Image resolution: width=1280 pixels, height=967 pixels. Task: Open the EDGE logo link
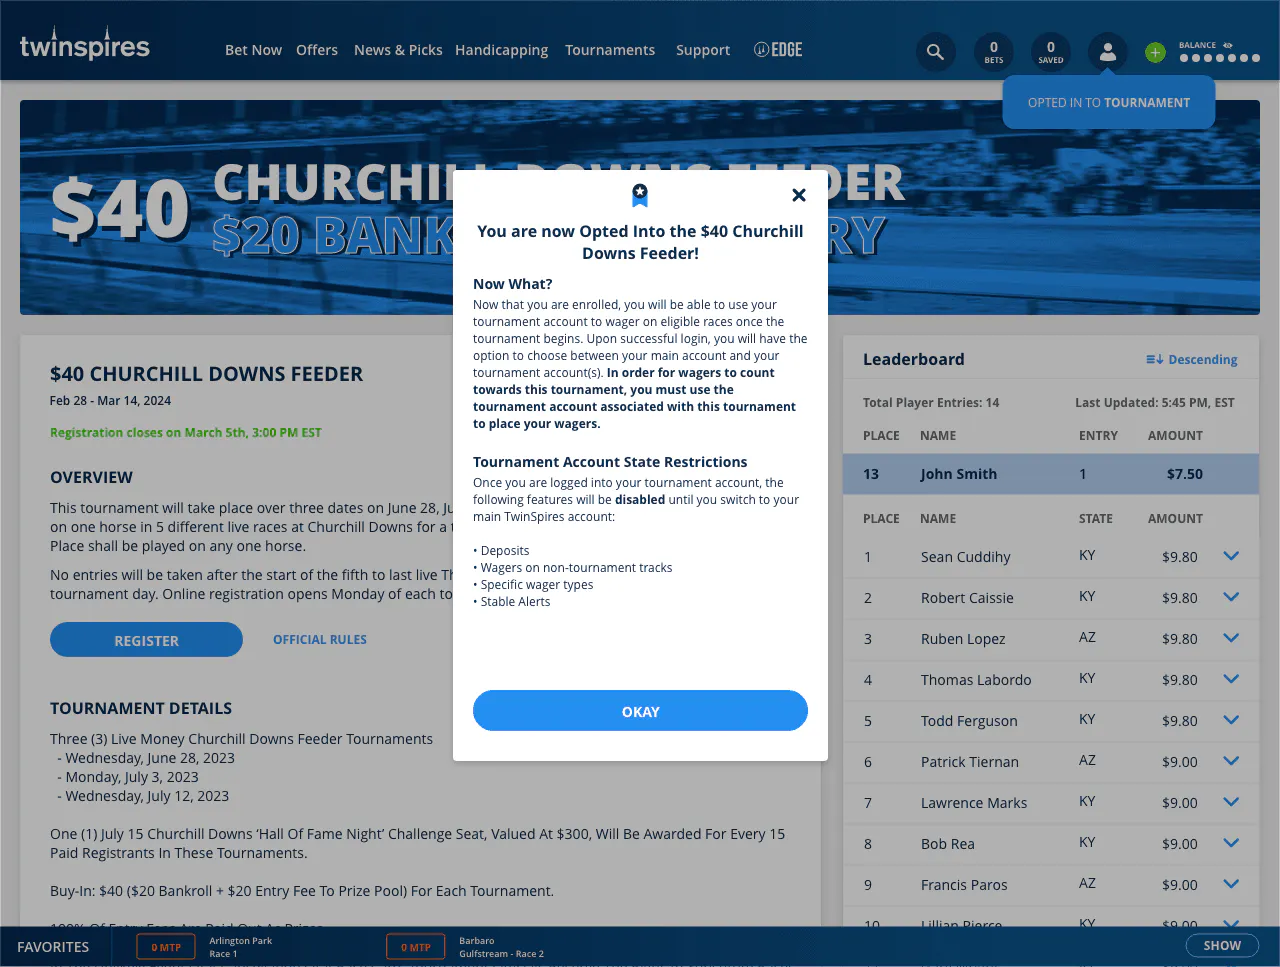(778, 50)
